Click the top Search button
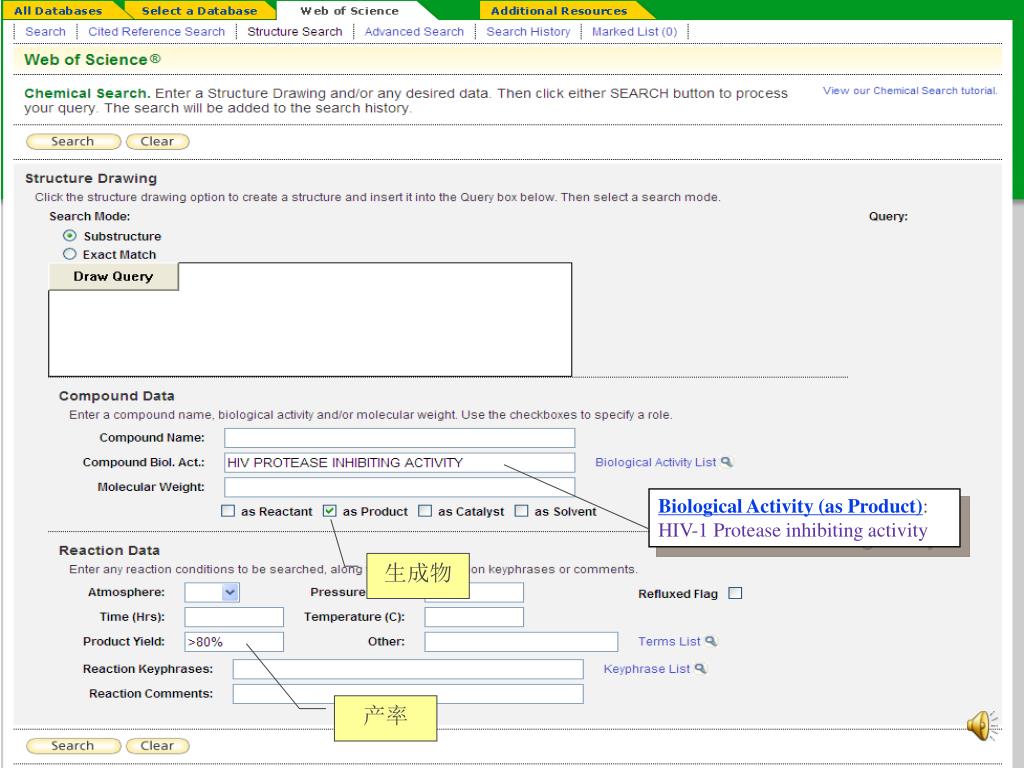Image resolution: width=1024 pixels, height=768 pixels. click(73, 141)
